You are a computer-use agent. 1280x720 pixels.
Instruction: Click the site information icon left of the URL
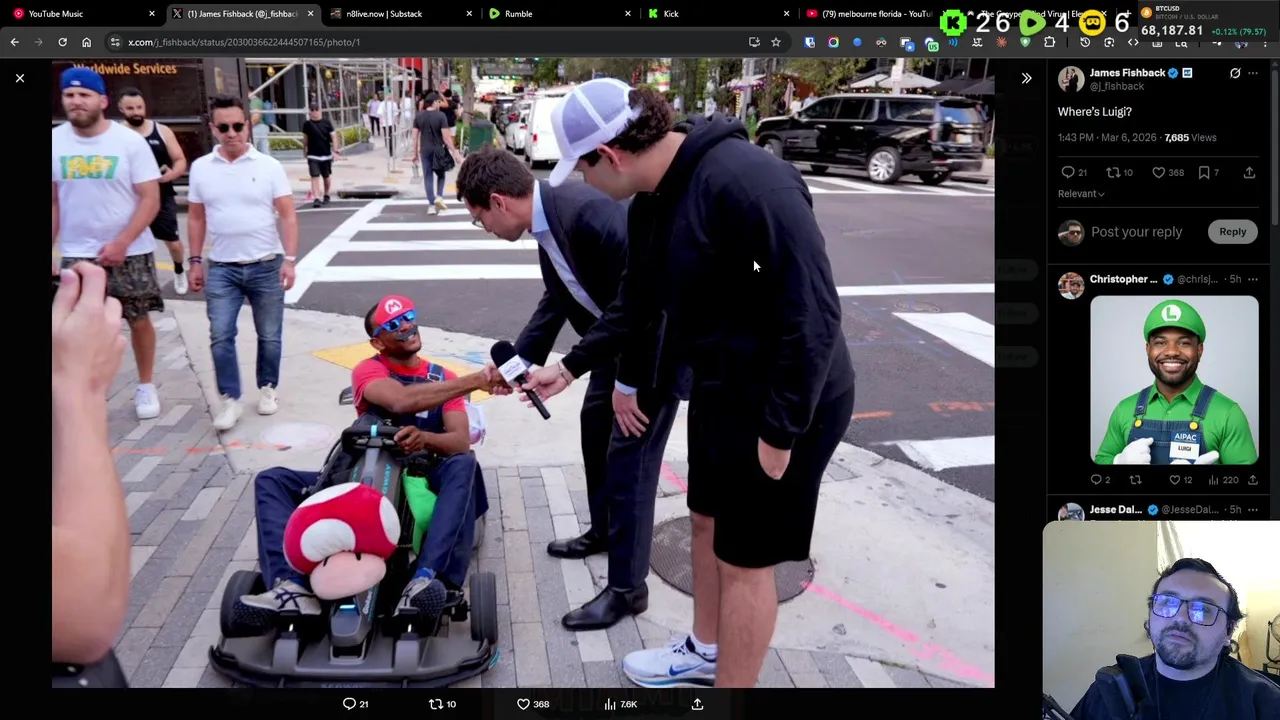[x=115, y=42]
